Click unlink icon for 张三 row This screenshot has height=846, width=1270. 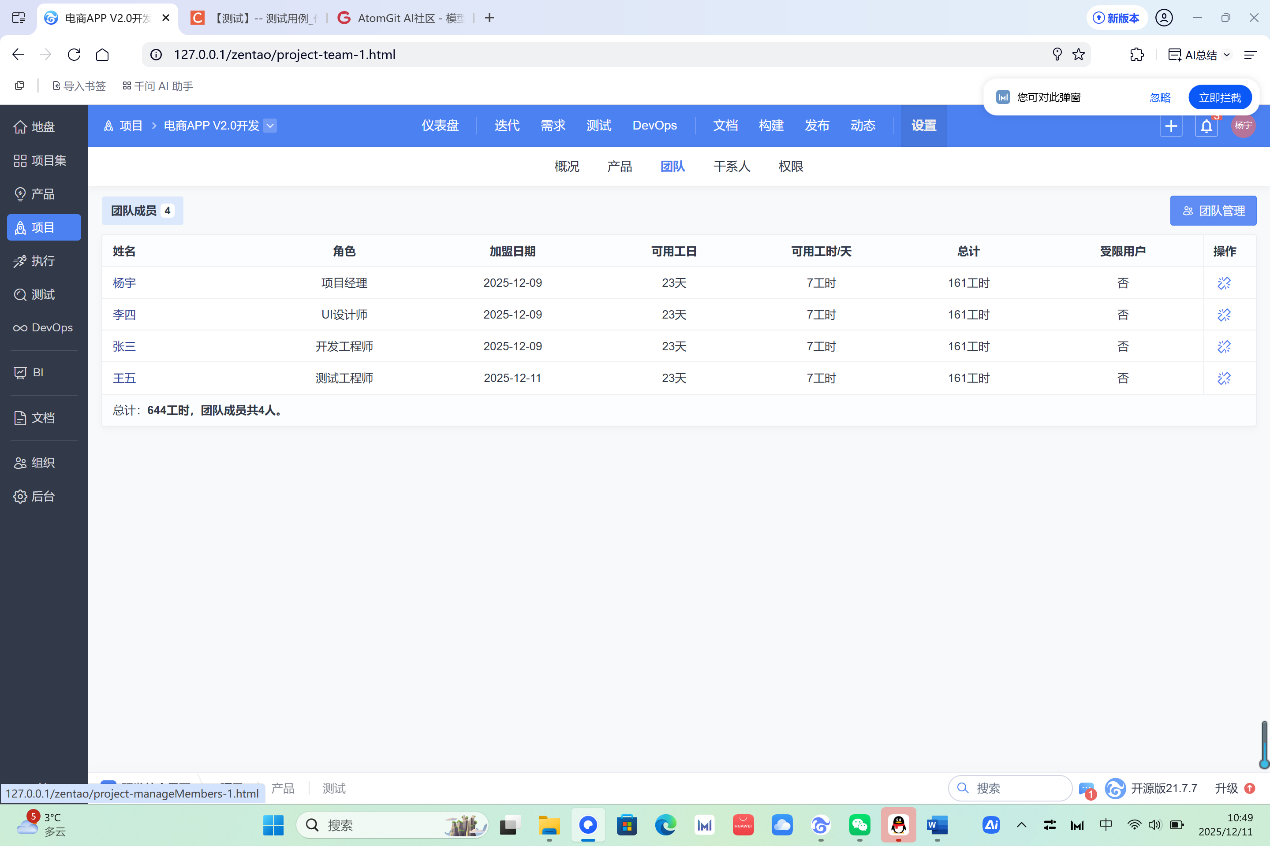click(1224, 347)
